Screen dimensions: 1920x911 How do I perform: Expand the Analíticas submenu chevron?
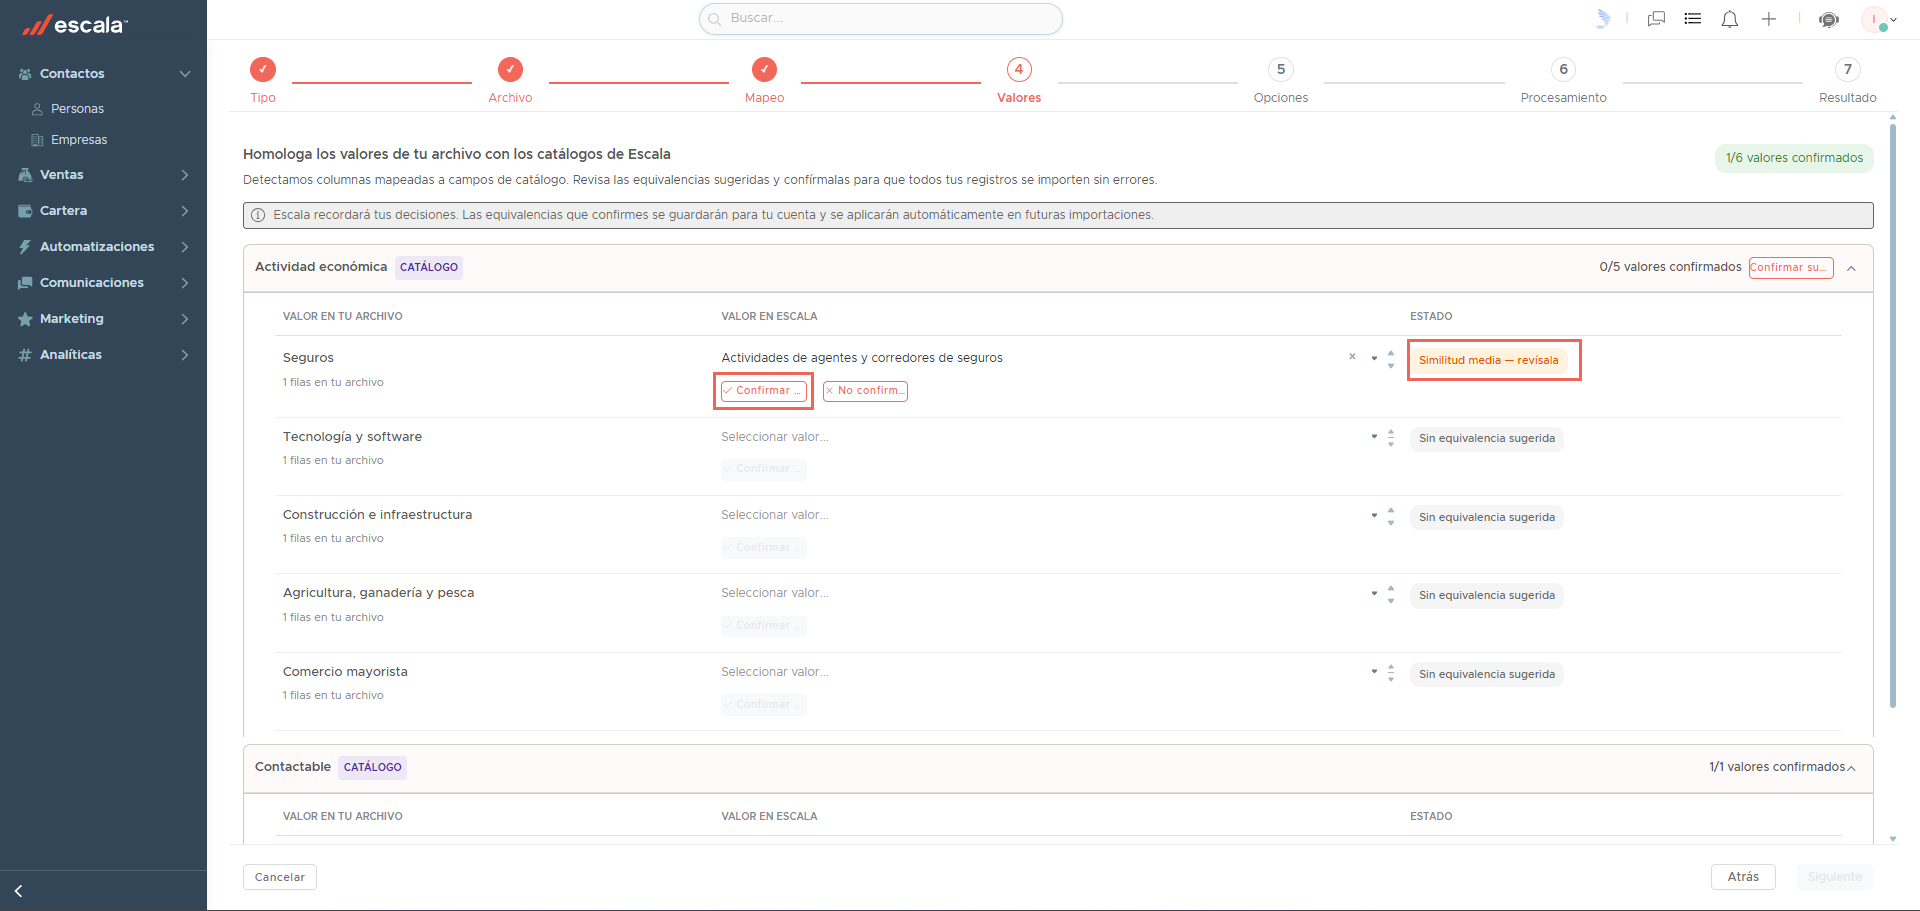(185, 355)
